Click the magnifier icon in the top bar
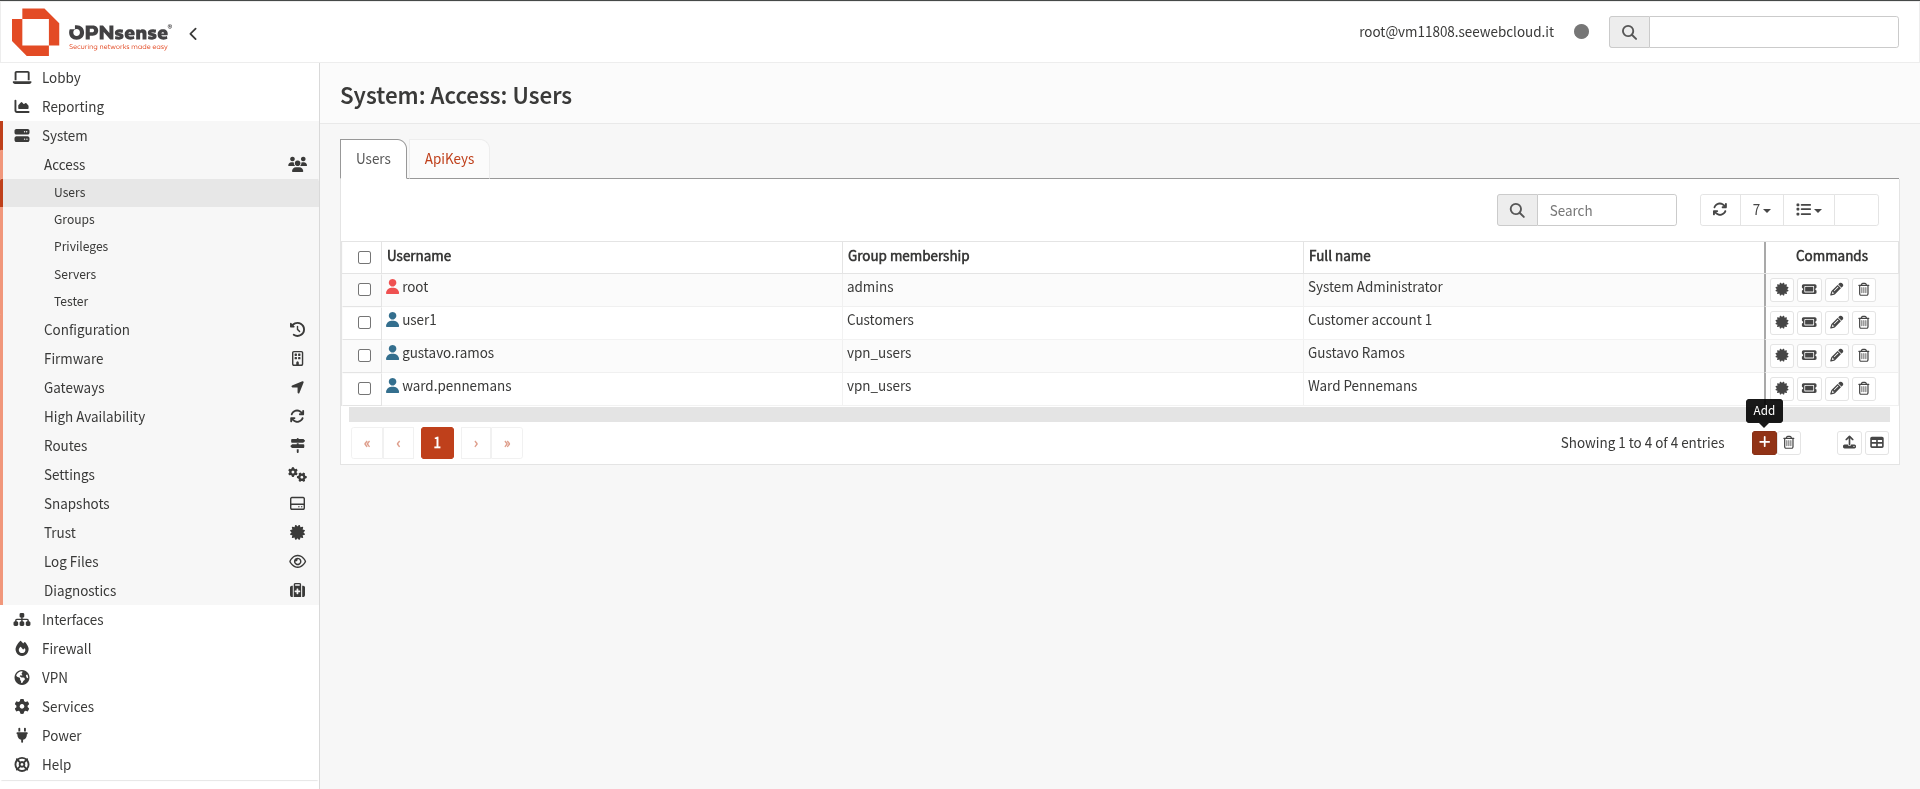The height and width of the screenshot is (789, 1920). pos(1629,32)
